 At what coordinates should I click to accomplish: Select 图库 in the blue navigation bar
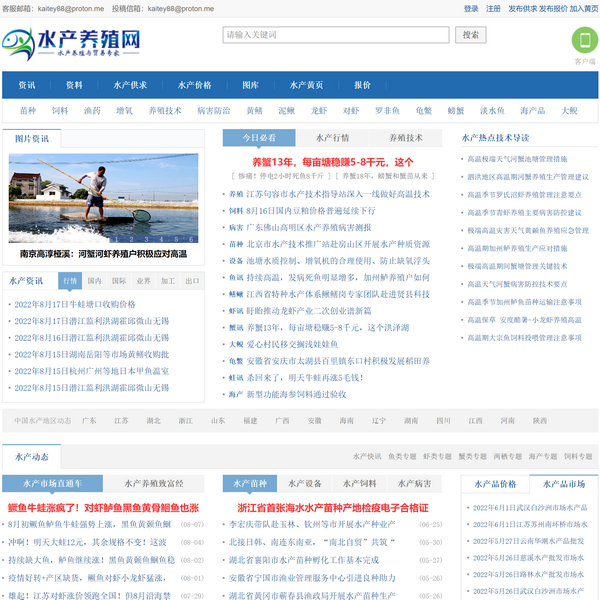point(250,85)
